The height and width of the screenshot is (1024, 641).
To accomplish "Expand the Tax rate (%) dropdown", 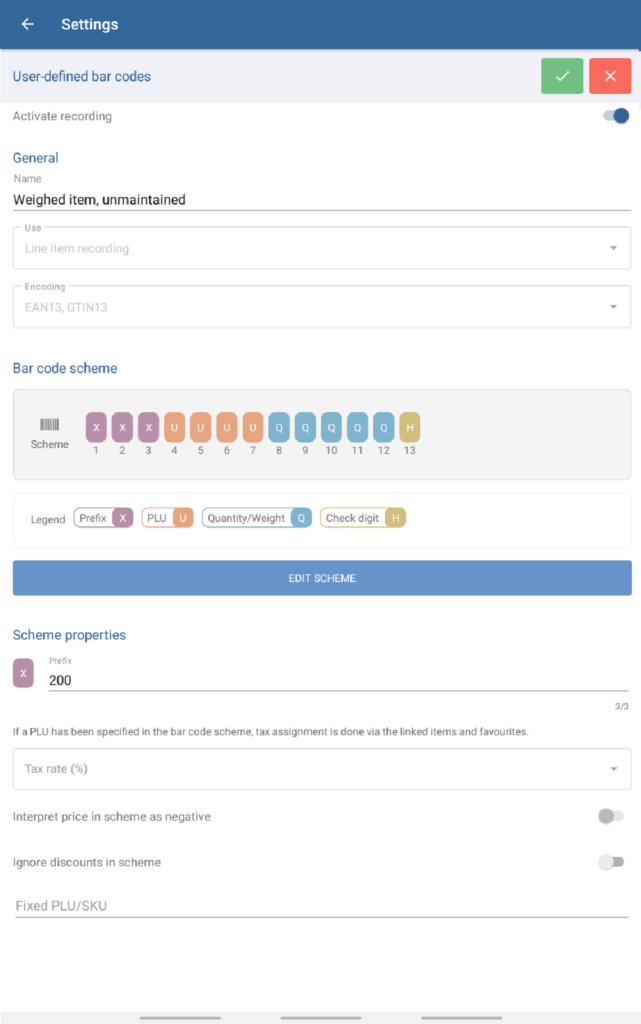I will (321, 769).
